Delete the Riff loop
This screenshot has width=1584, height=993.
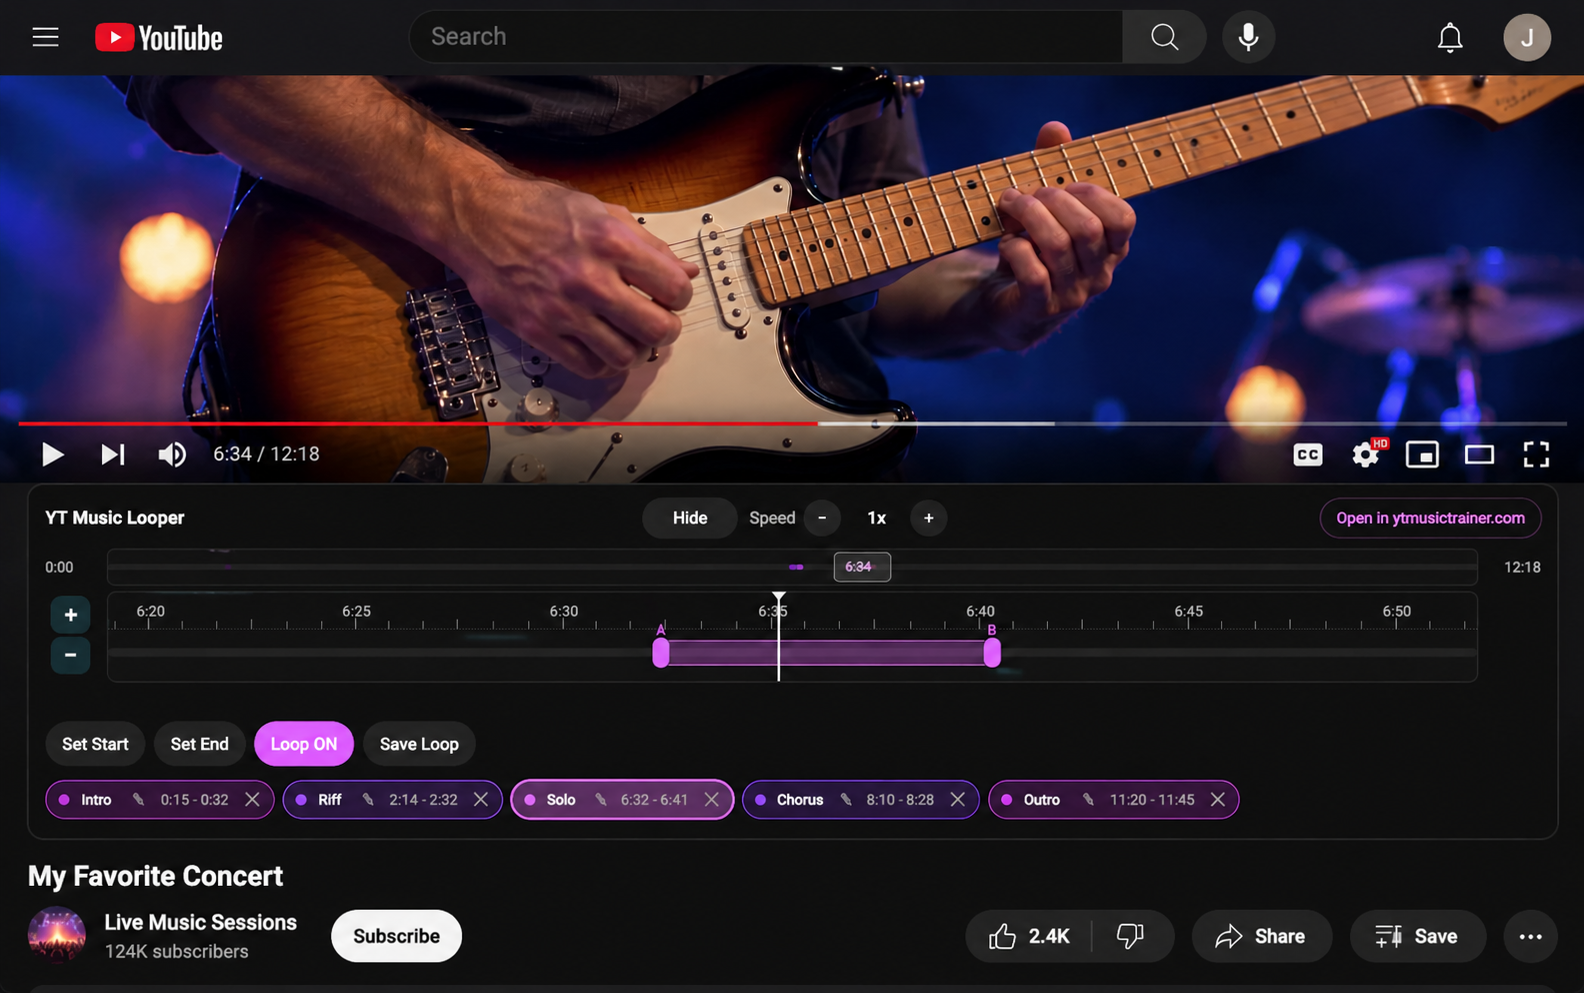coord(481,800)
